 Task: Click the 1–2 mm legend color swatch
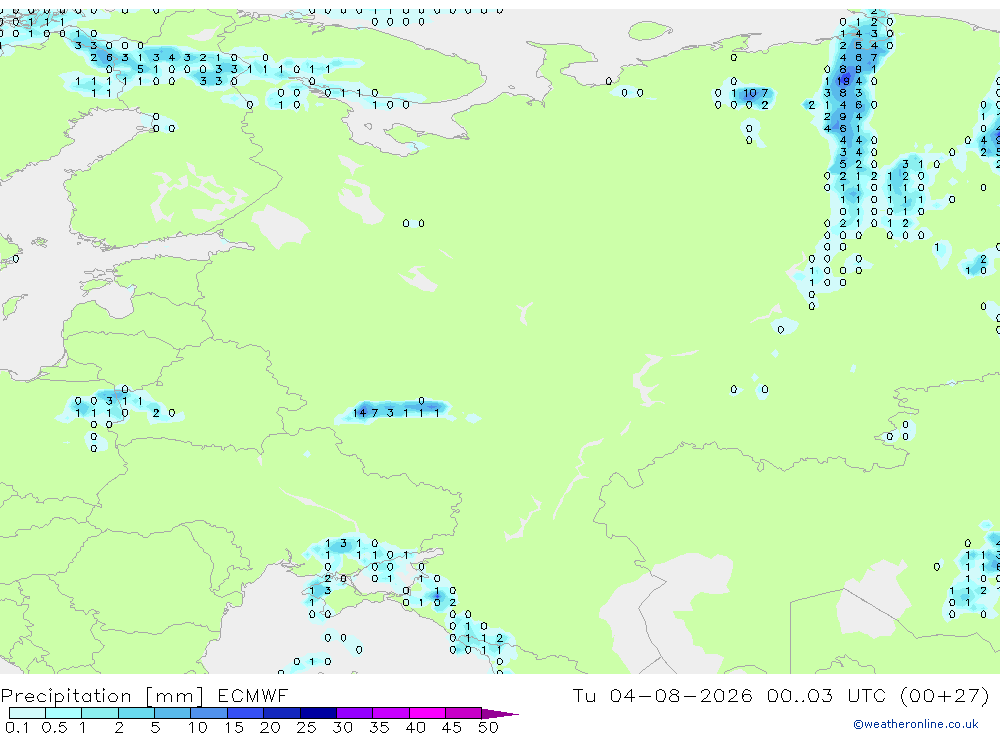tap(99, 713)
